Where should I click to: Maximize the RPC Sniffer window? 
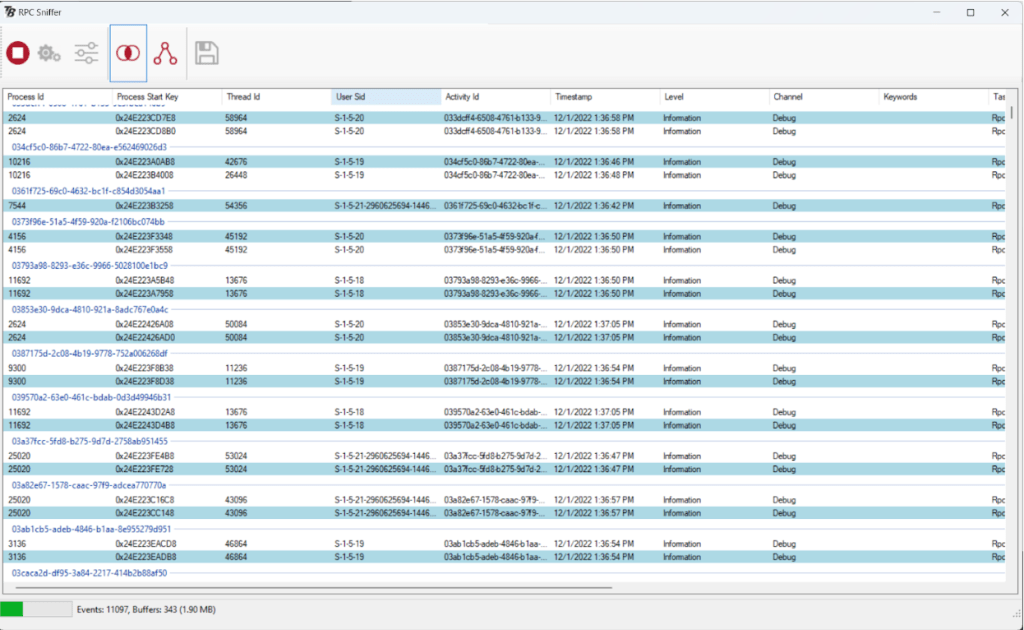pyautogui.click(x=970, y=12)
